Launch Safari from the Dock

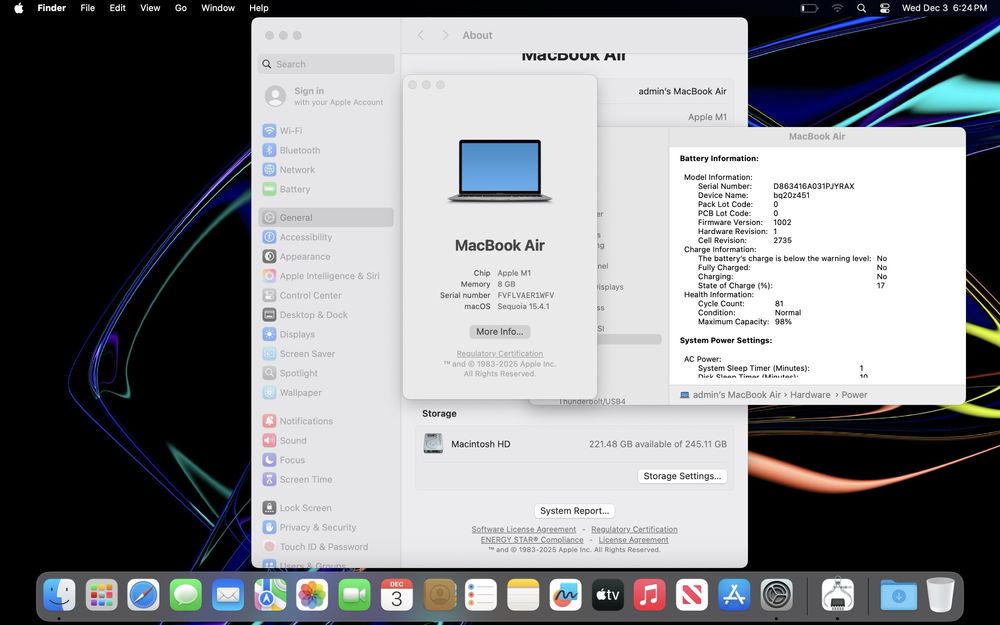(x=143, y=595)
